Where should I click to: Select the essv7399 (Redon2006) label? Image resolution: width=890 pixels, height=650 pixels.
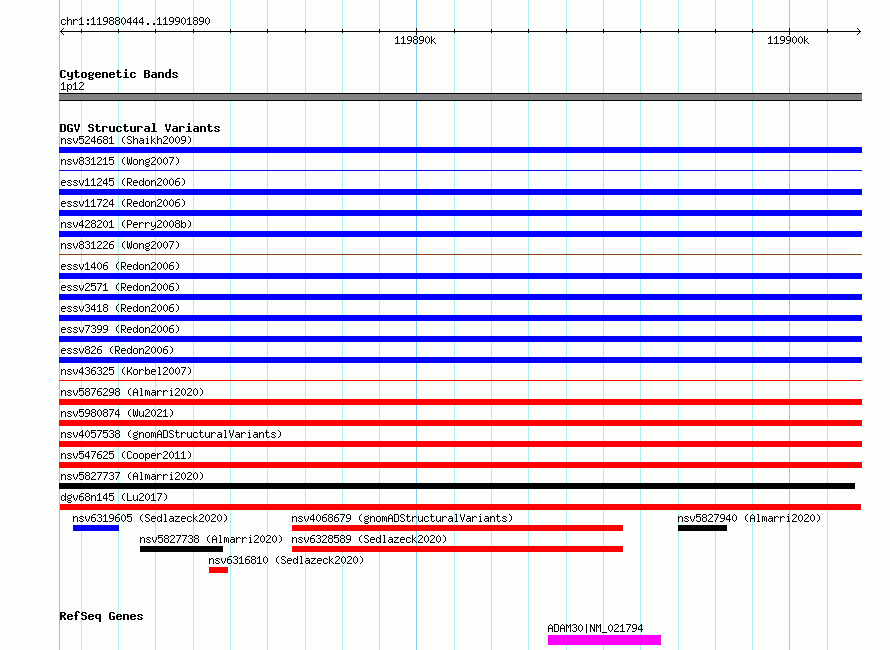(120, 329)
